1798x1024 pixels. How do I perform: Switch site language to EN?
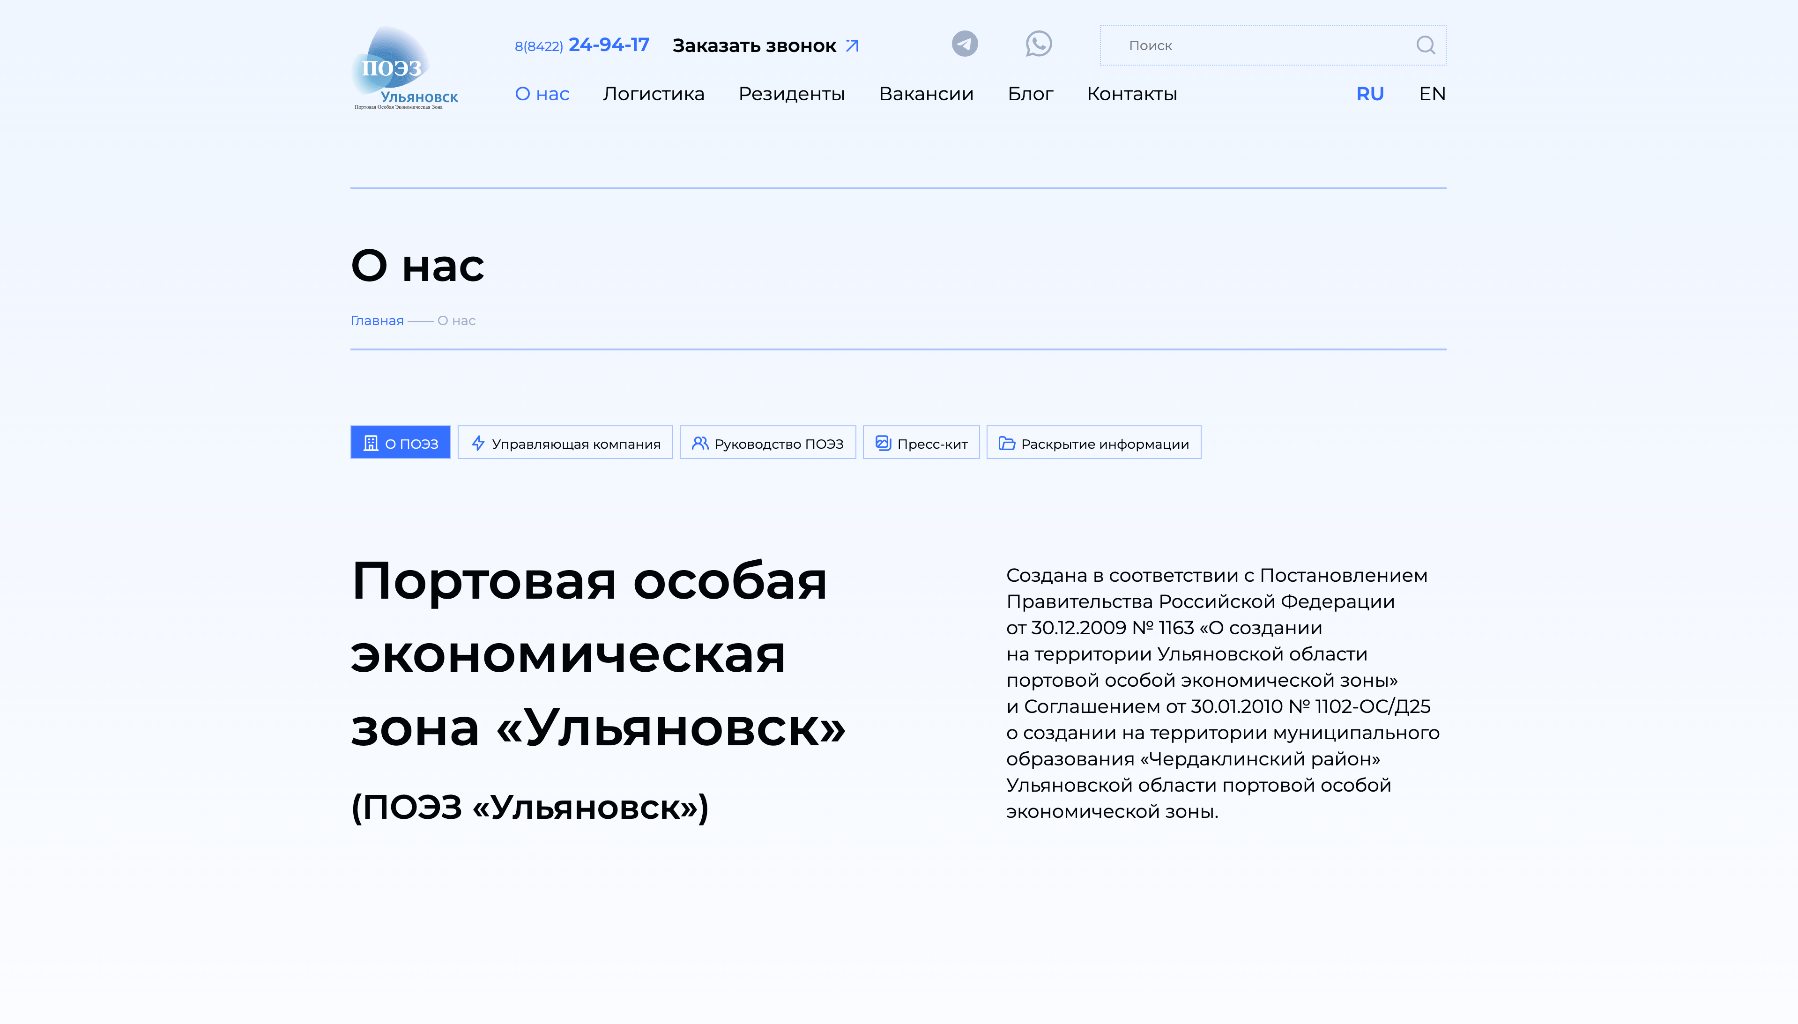click(1432, 93)
